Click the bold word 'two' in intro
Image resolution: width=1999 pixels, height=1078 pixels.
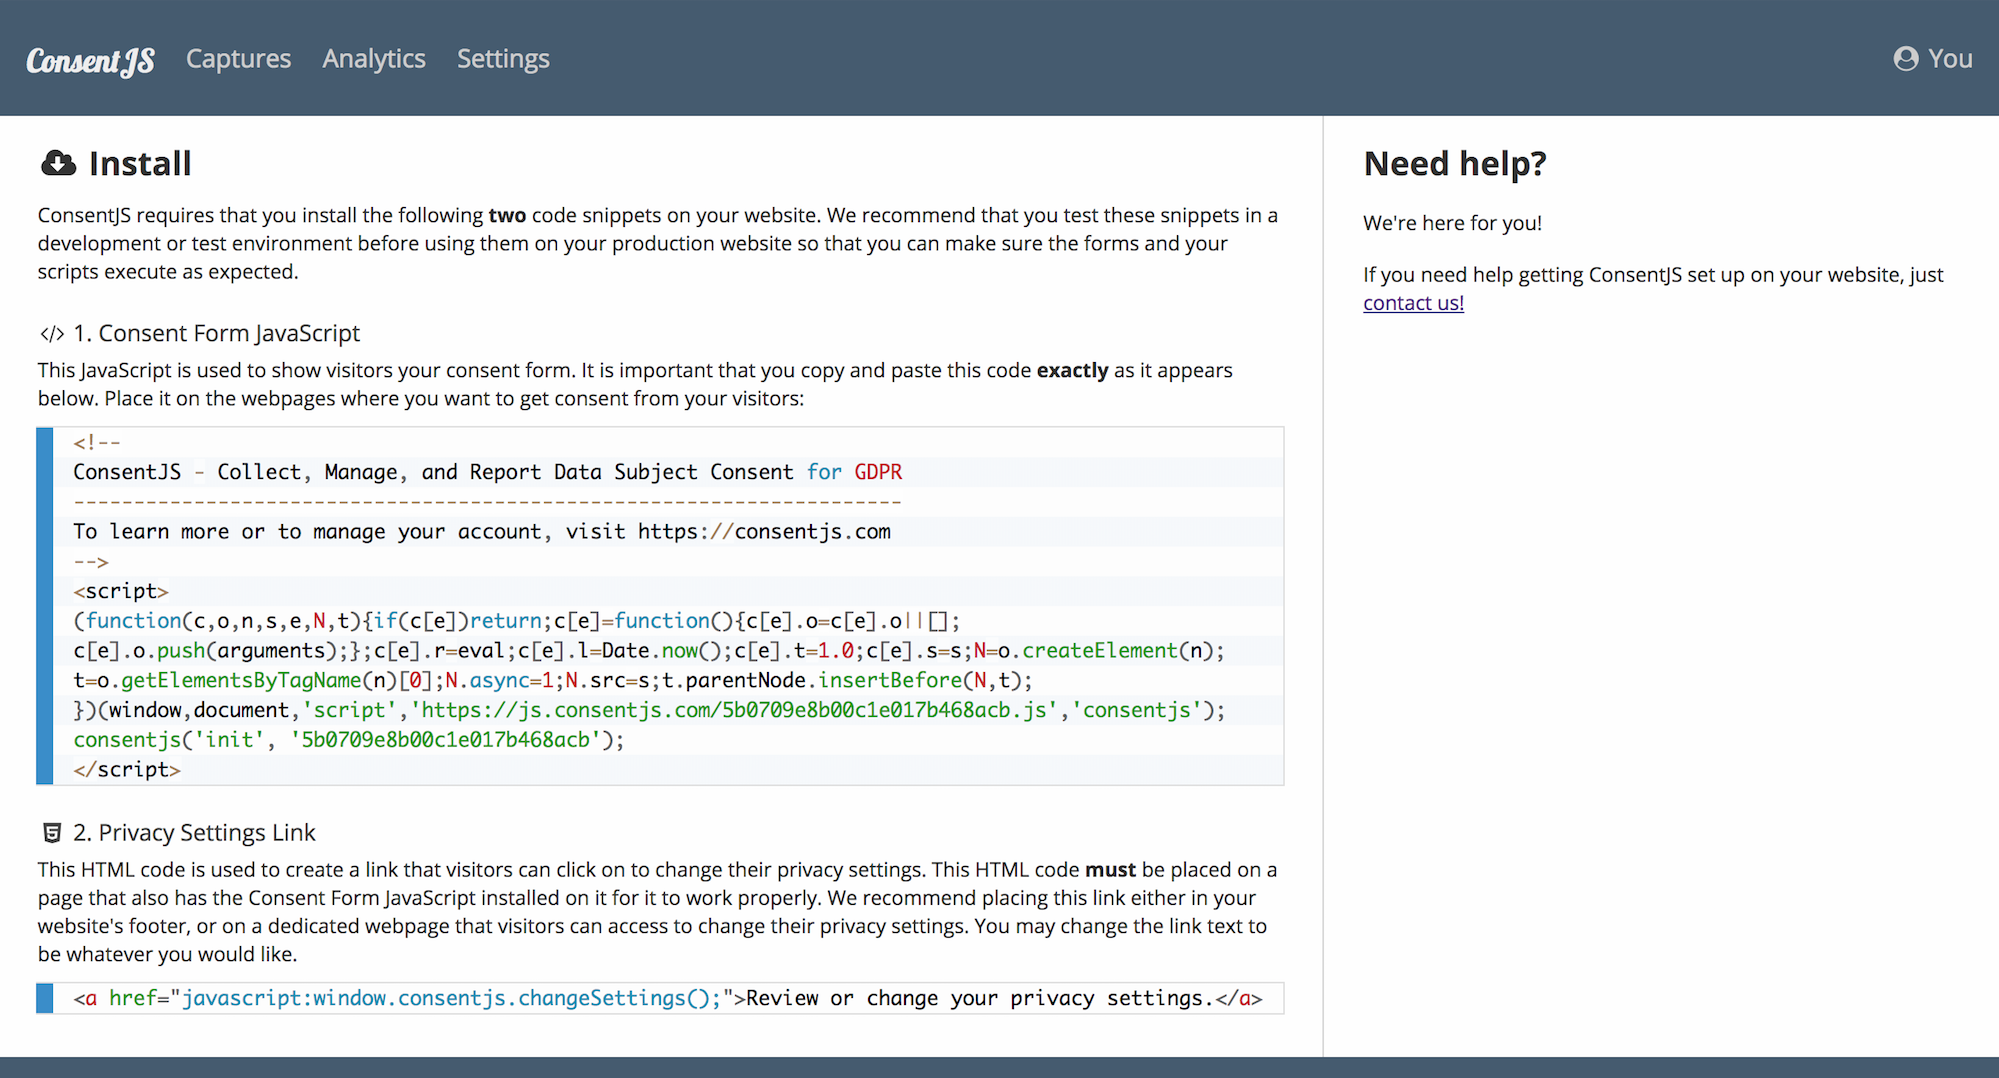click(x=507, y=215)
